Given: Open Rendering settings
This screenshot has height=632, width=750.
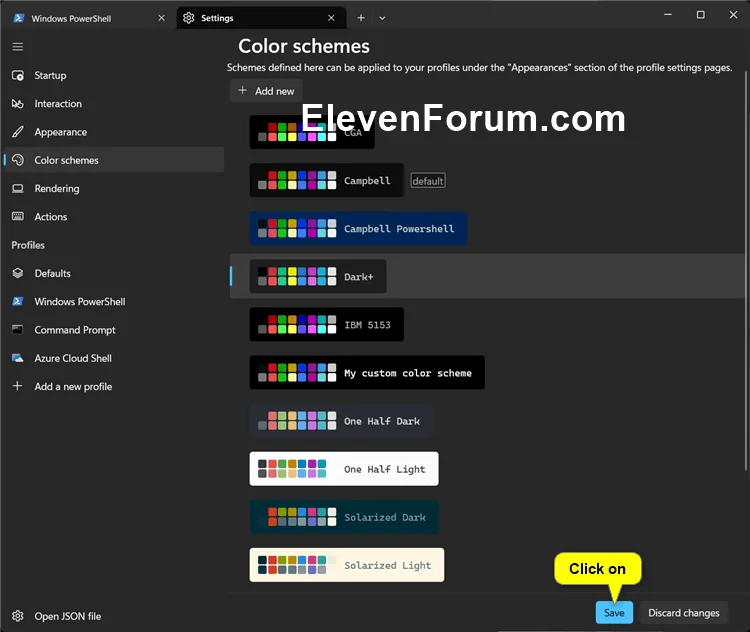Looking at the screenshot, I should [x=114, y=188].
